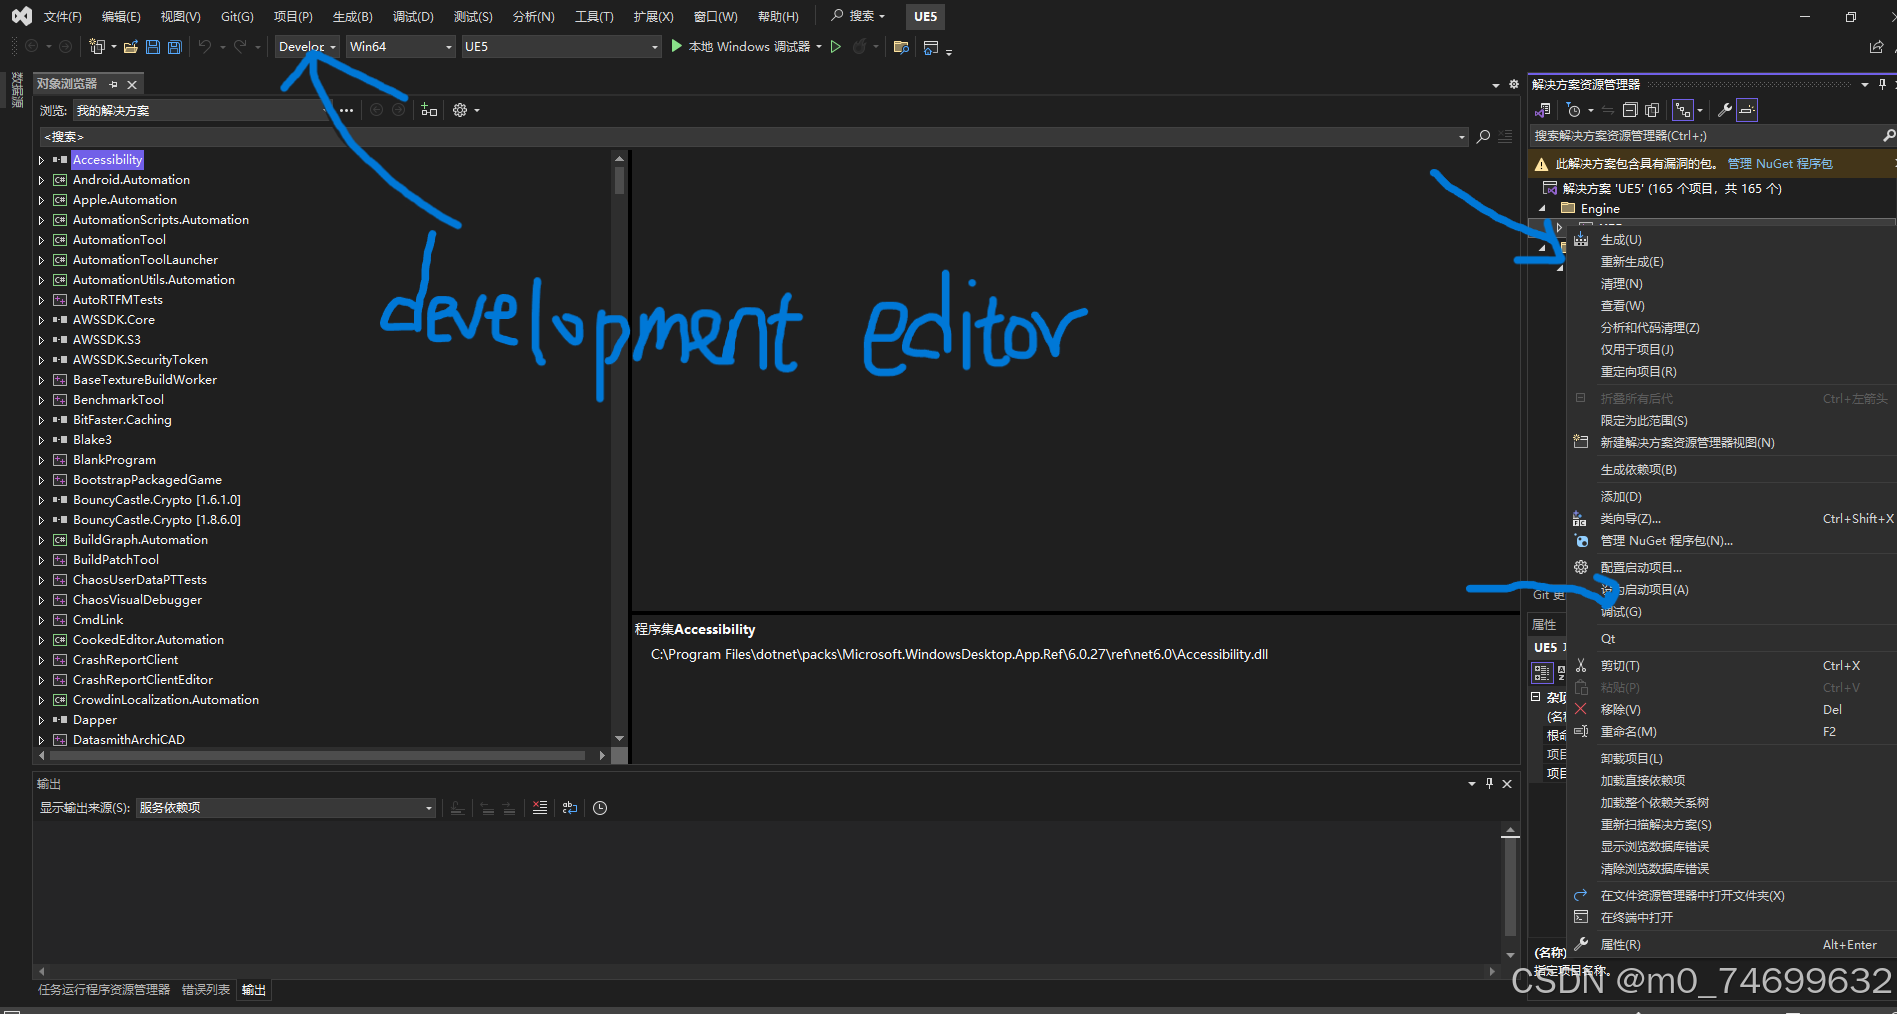This screenshot has height=1014, width=1897.
Task: Toggle Track Active Item in Solution Explorer
Action: 1683,110
